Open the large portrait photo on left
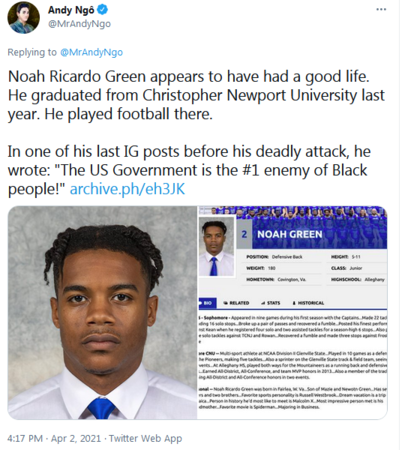 102,313
